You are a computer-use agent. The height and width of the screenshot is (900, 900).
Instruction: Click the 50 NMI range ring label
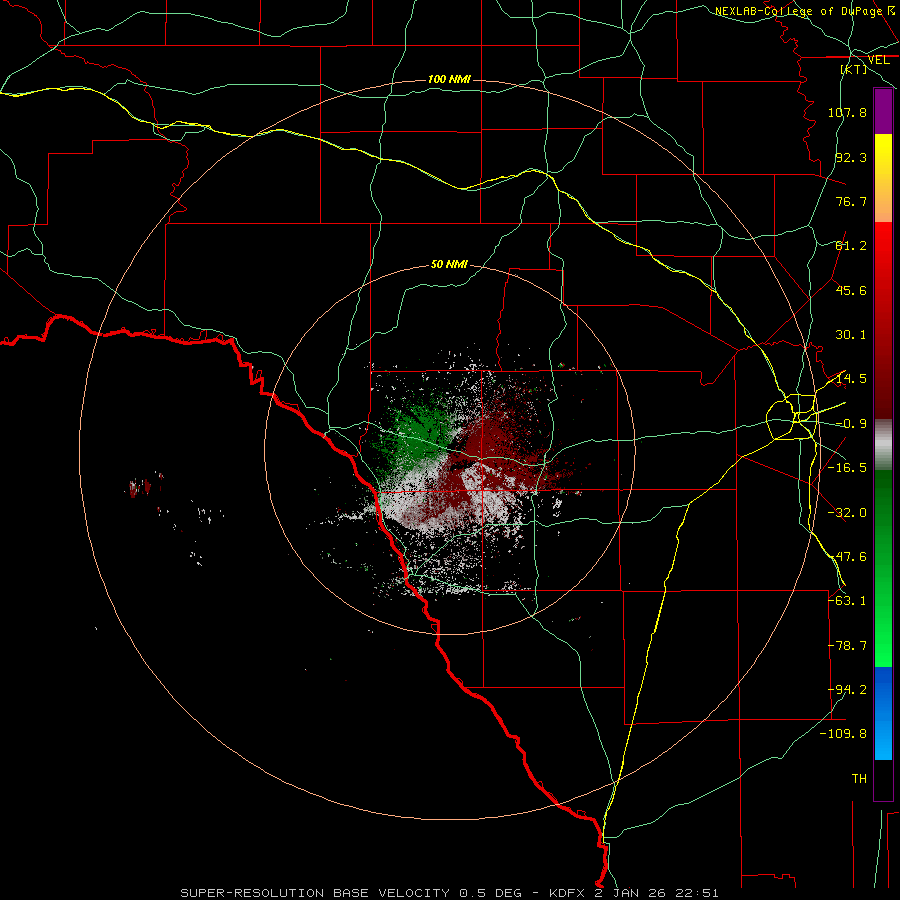(x=449, y=264)
